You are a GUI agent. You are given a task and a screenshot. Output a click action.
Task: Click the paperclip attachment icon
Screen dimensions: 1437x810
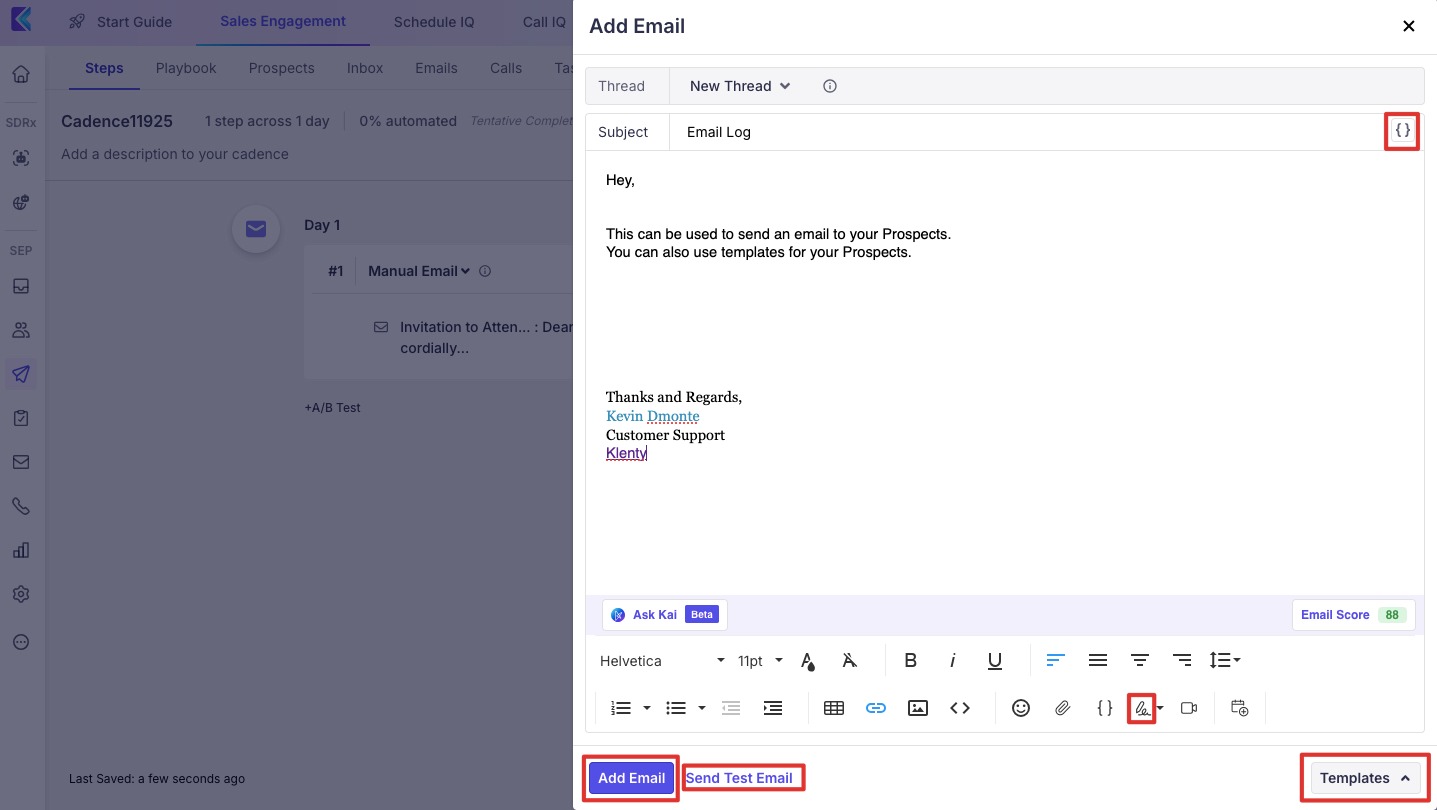(x=1062, y=708)
